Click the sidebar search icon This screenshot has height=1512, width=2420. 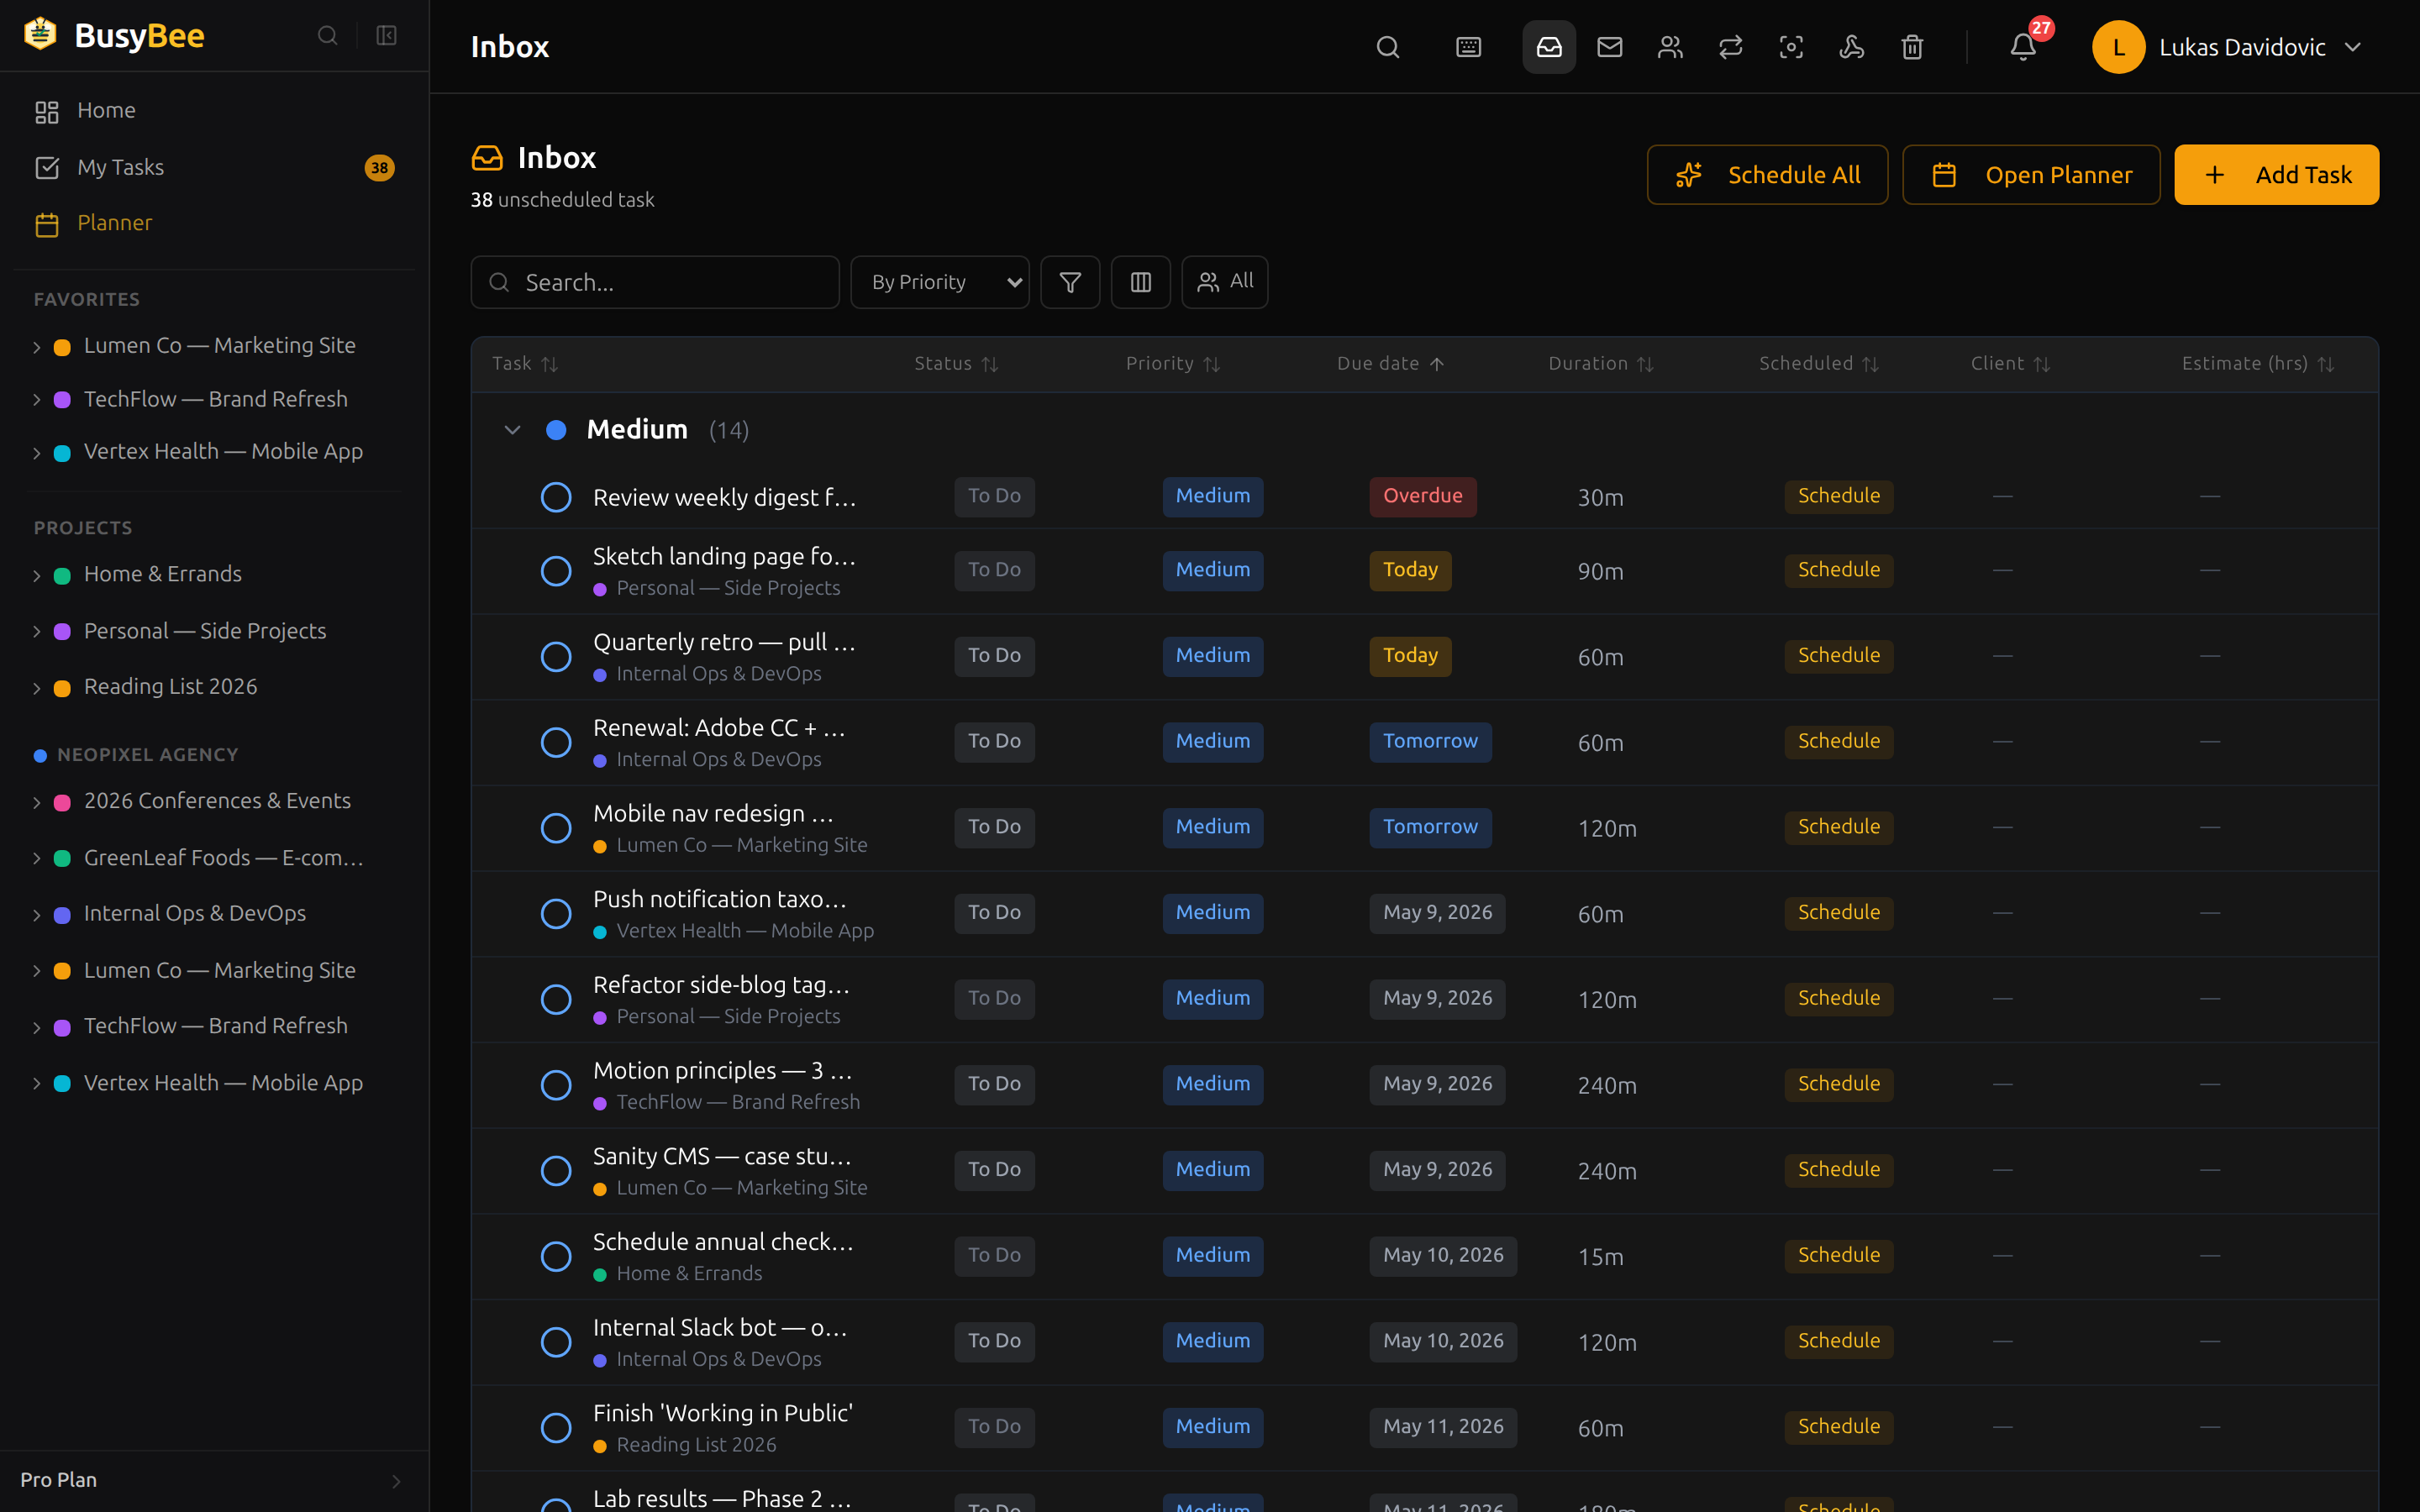(x=327, y=36)
